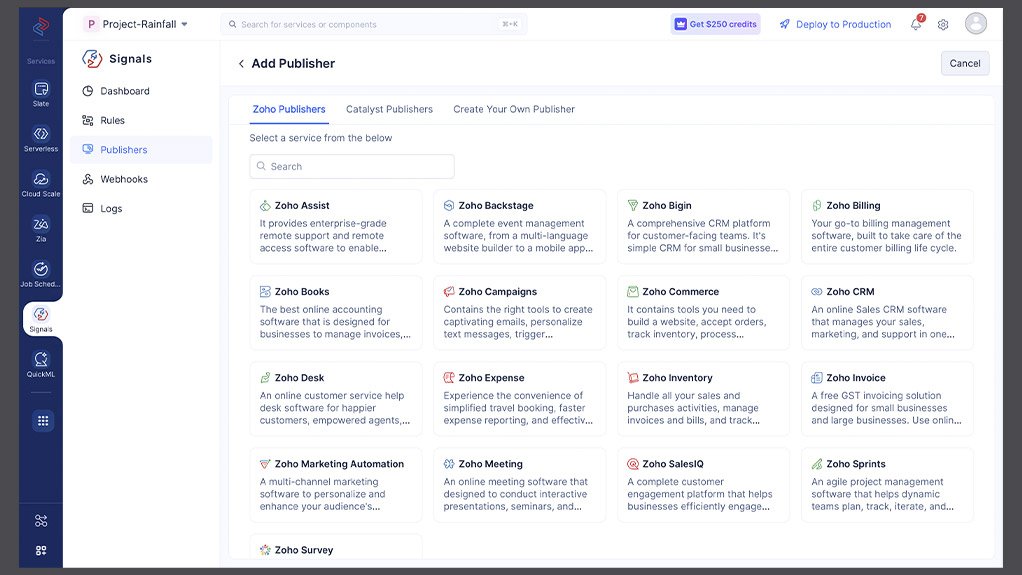Click the Cancel button
This screenshot has width=1022, height=575.
coord(965,63)
